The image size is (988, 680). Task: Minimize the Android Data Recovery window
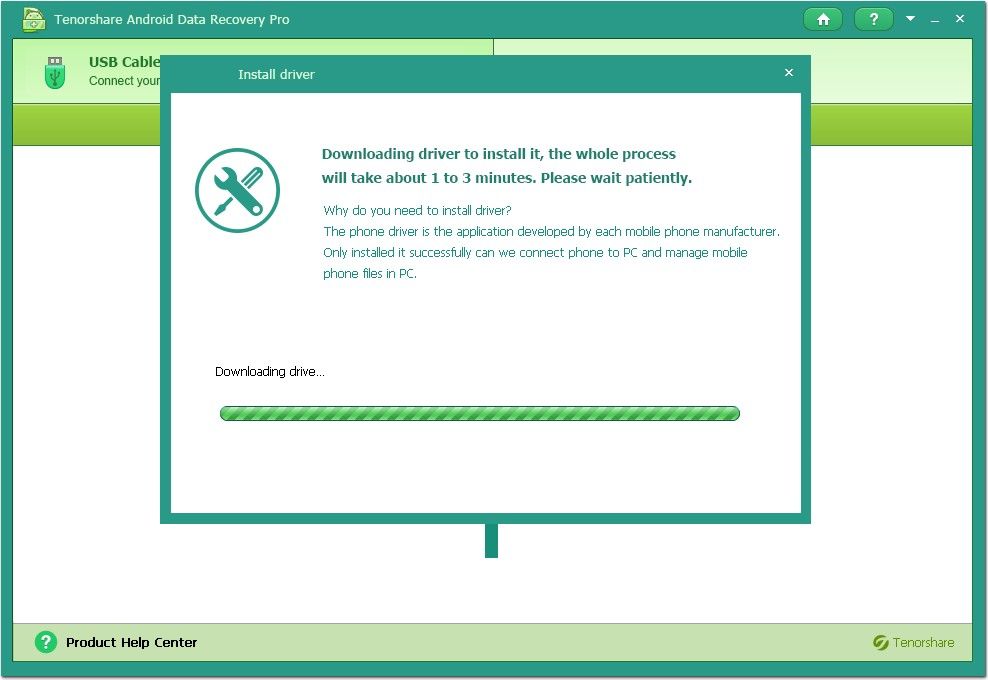click(935, 20)
